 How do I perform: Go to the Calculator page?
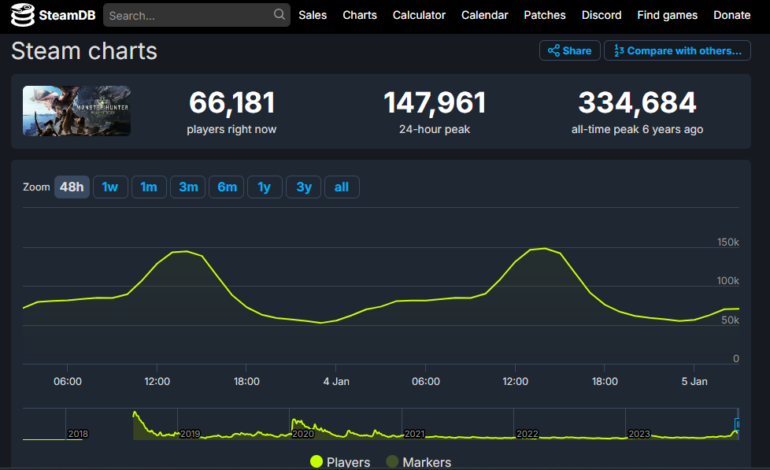[x=419, y=15]
